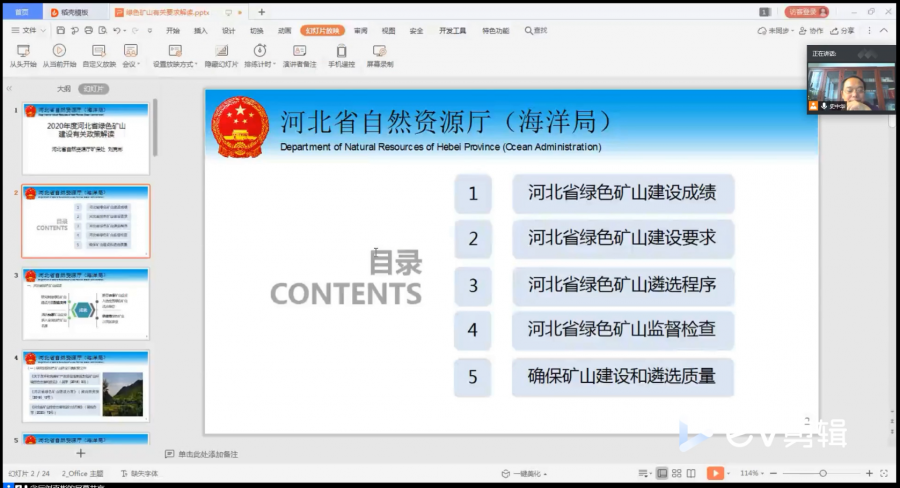
Task: Click the 分享 share button
Action: 842,30
